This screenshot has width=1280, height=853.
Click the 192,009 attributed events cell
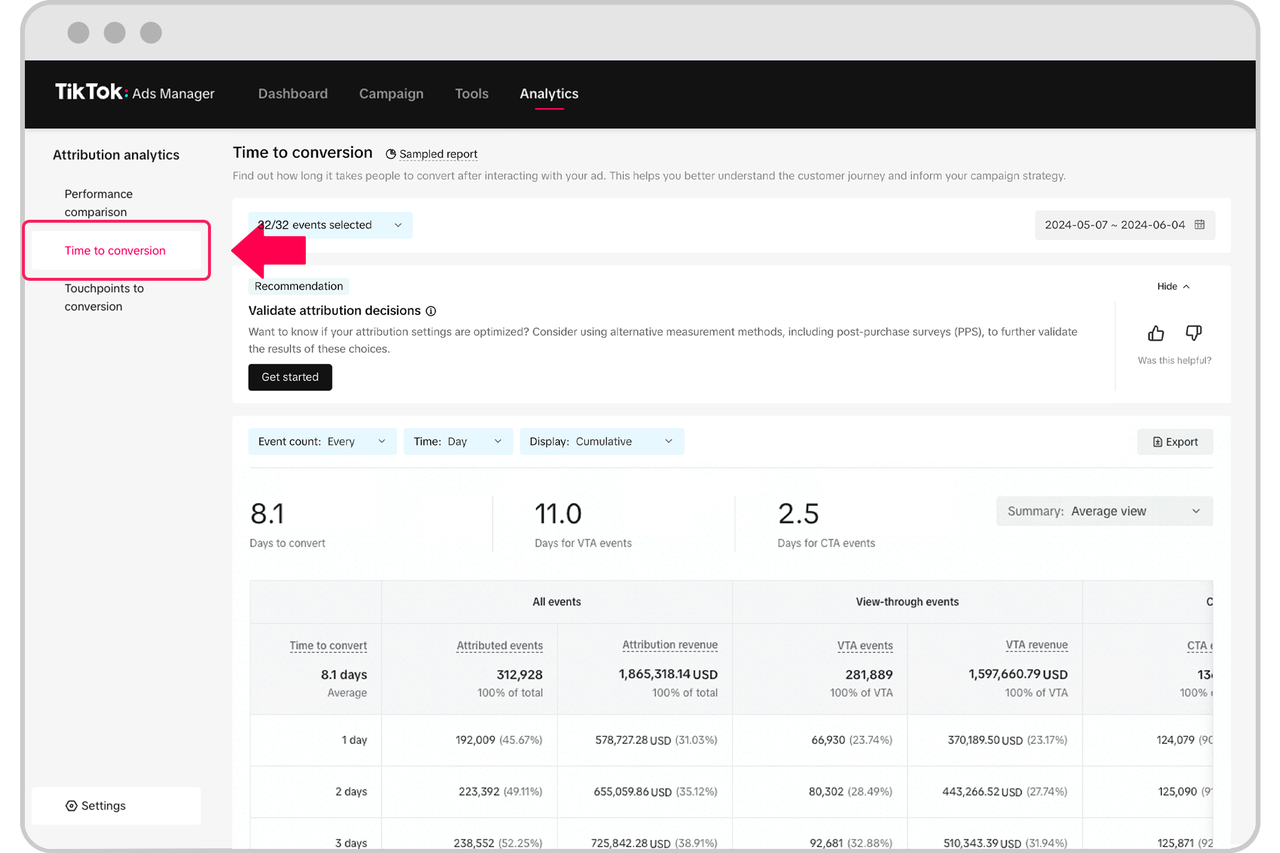tap(500, 740)
